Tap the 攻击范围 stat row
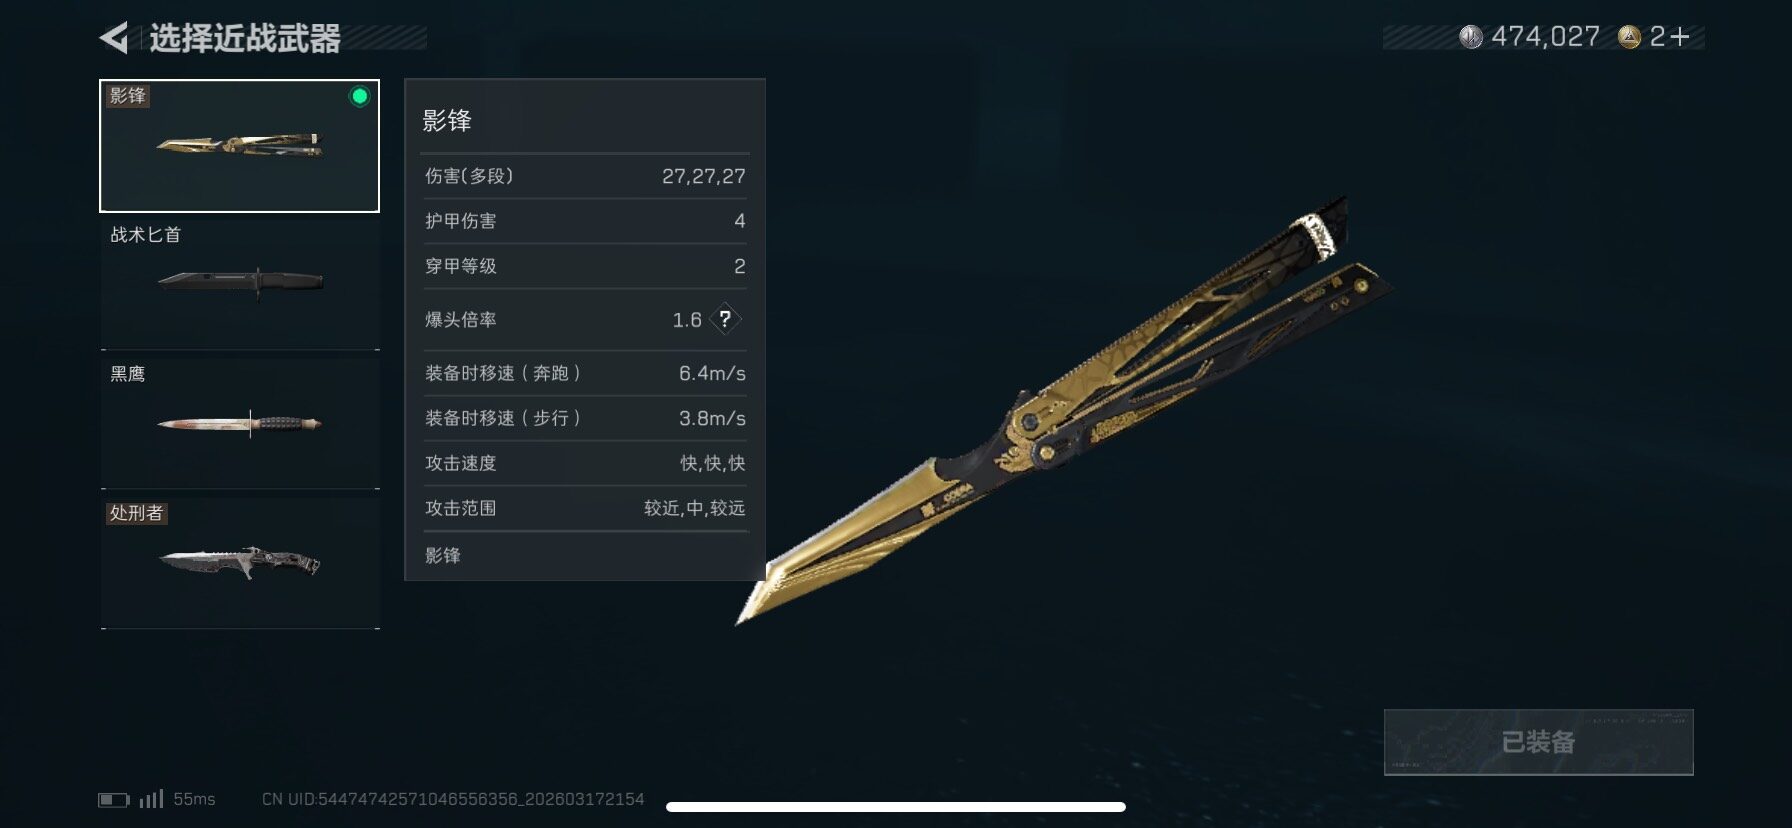 pos(585,508)
